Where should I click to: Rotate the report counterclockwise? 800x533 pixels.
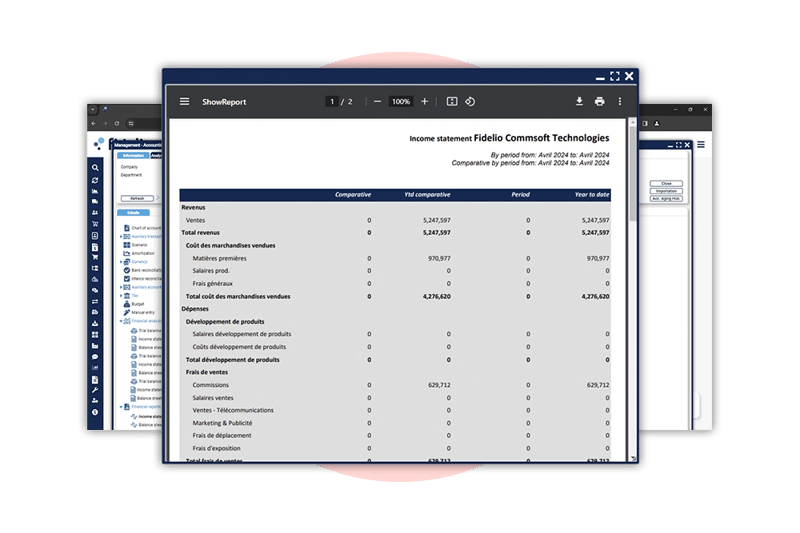pos(470,101)
